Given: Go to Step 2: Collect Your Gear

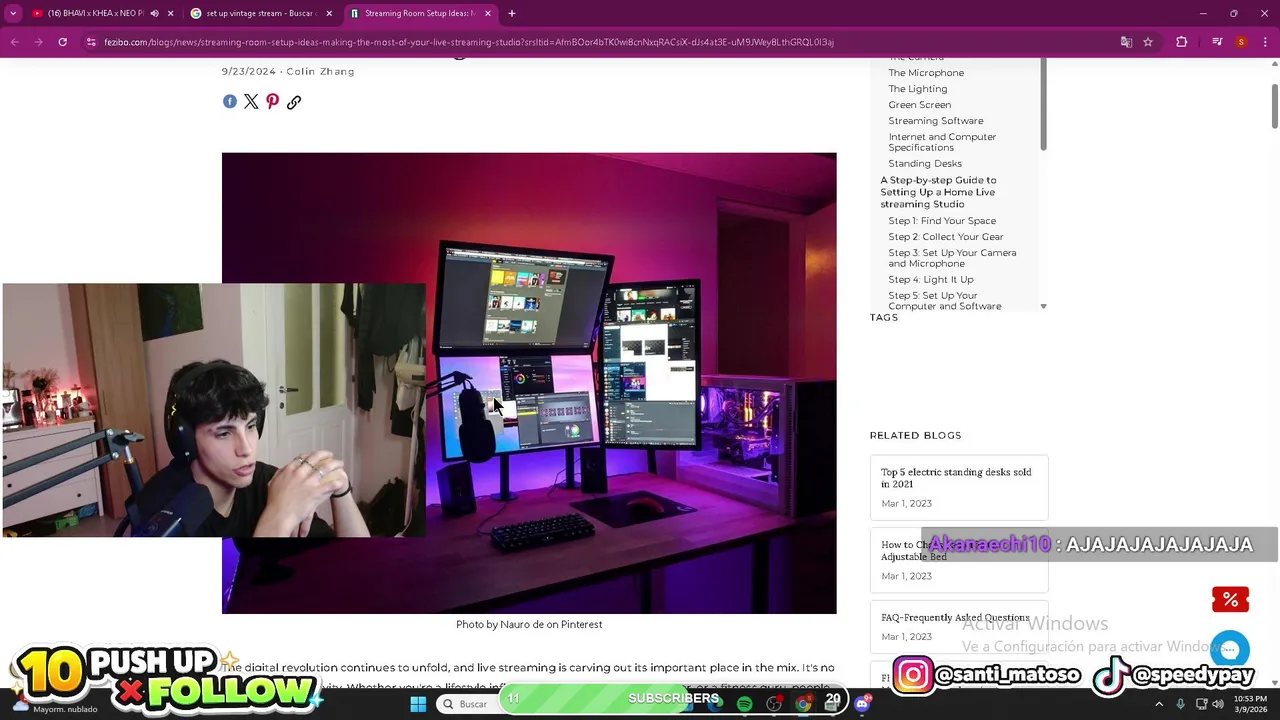Looking at the screenshot, I should pos(946,237).
